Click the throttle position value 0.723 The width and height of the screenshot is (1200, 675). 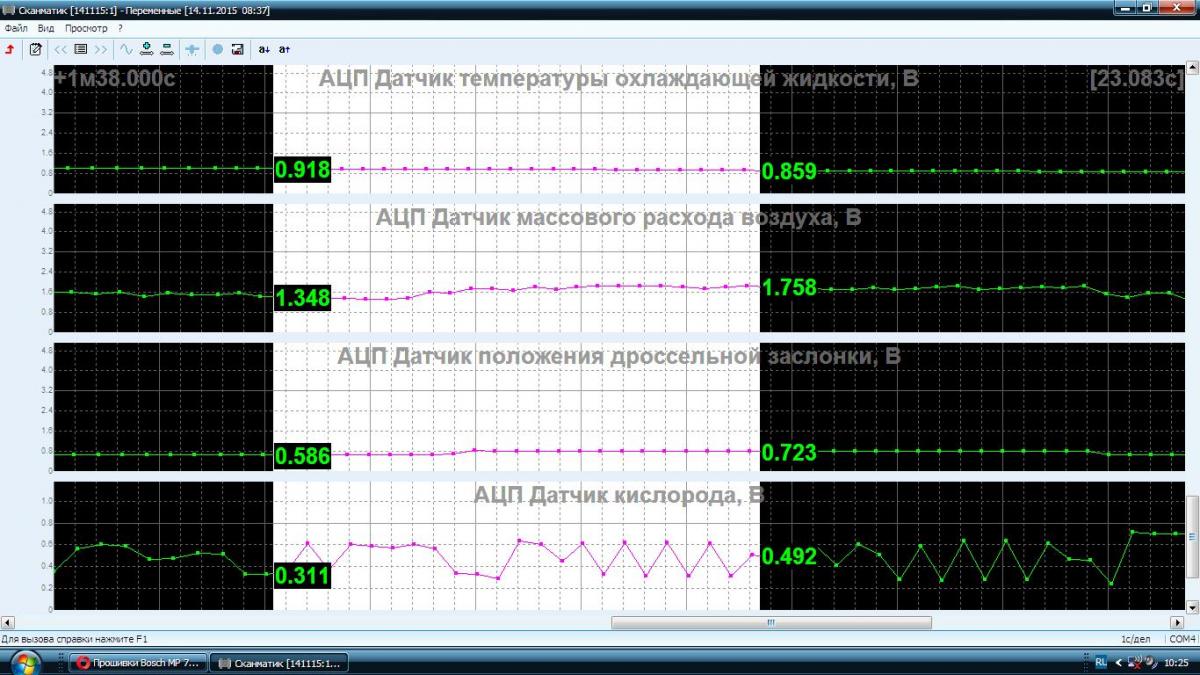789,453
